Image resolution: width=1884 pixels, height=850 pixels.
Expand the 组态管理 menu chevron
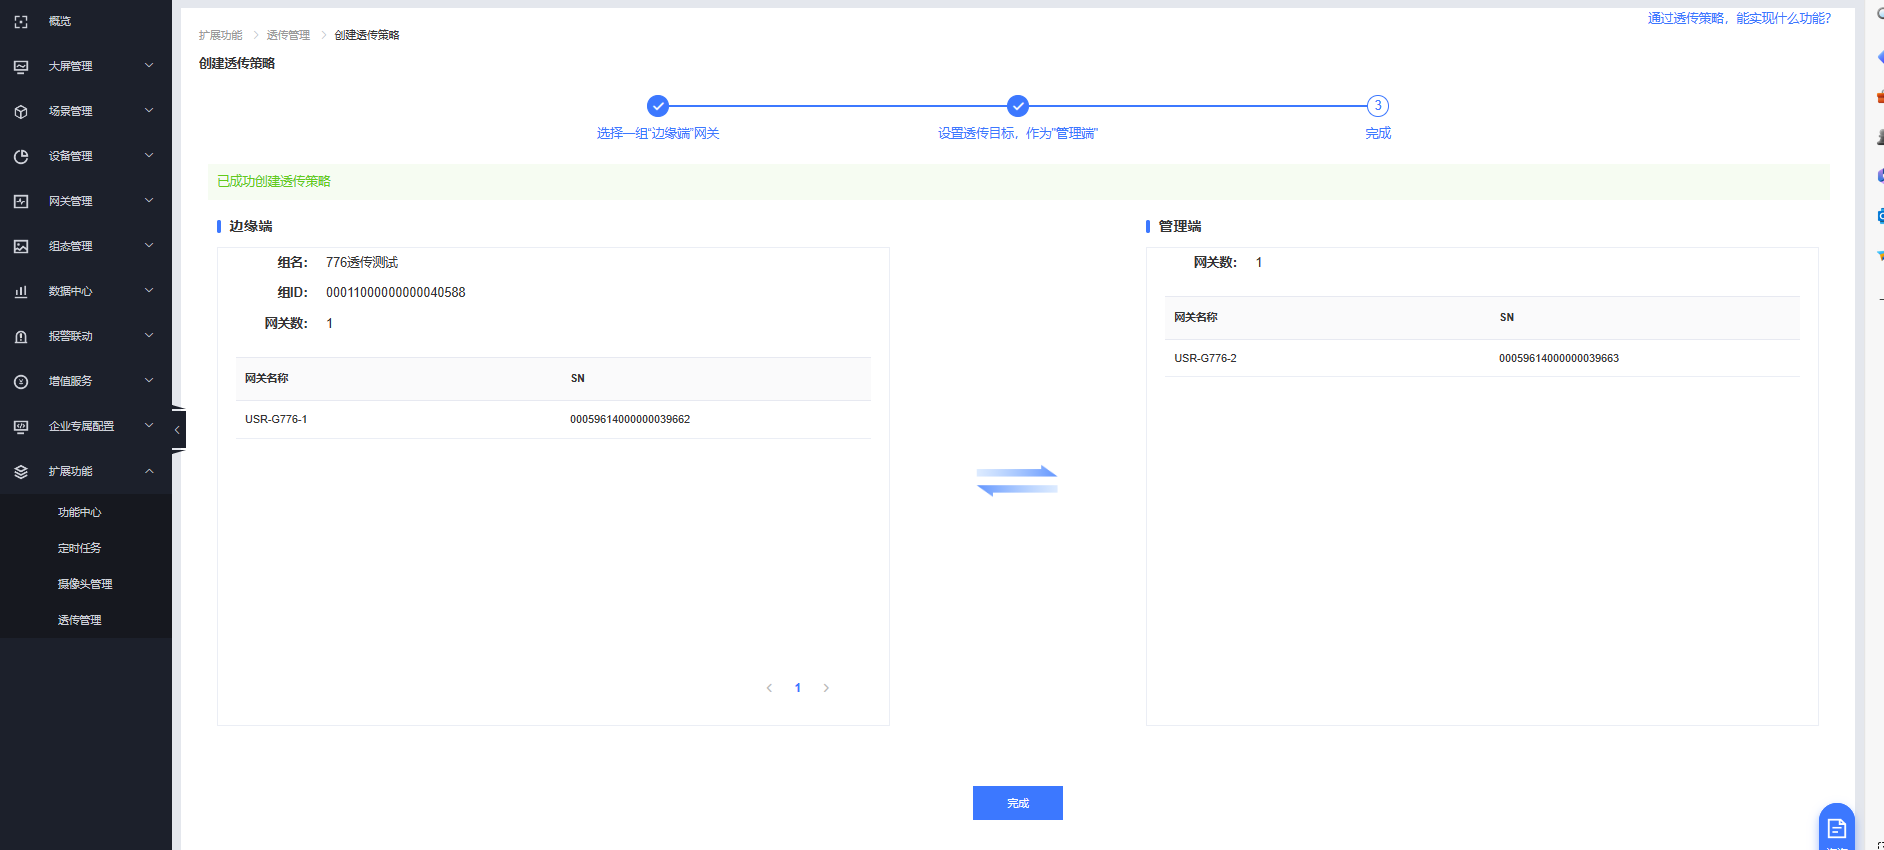[x=149, y=246]
